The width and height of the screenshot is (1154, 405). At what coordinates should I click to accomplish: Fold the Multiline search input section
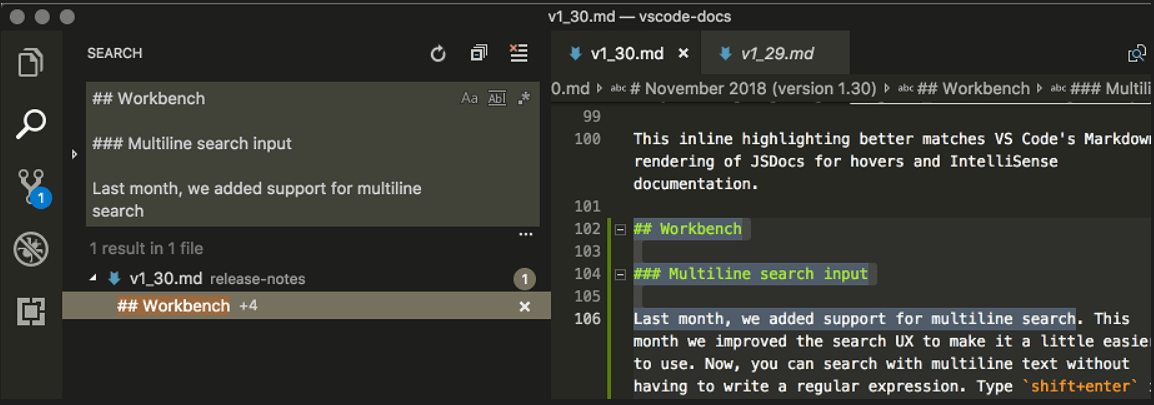[620, 275]
